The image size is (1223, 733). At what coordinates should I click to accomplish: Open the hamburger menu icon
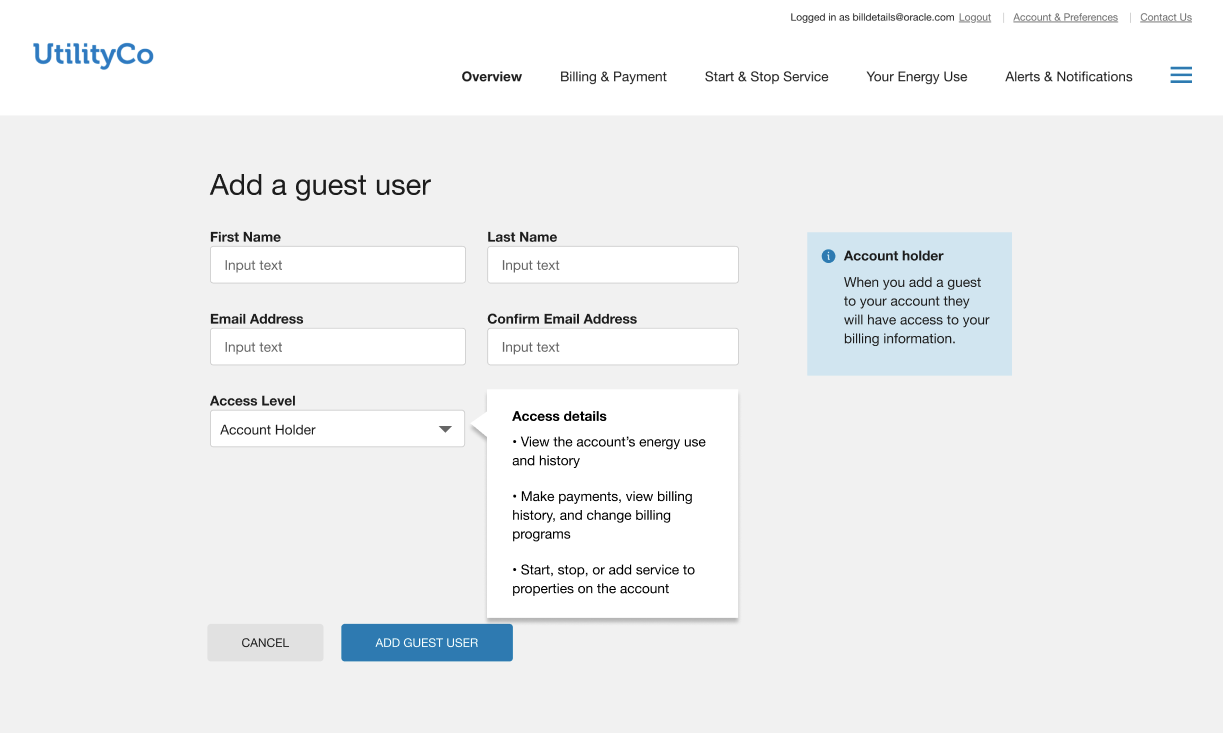(x=1181, y=76)
